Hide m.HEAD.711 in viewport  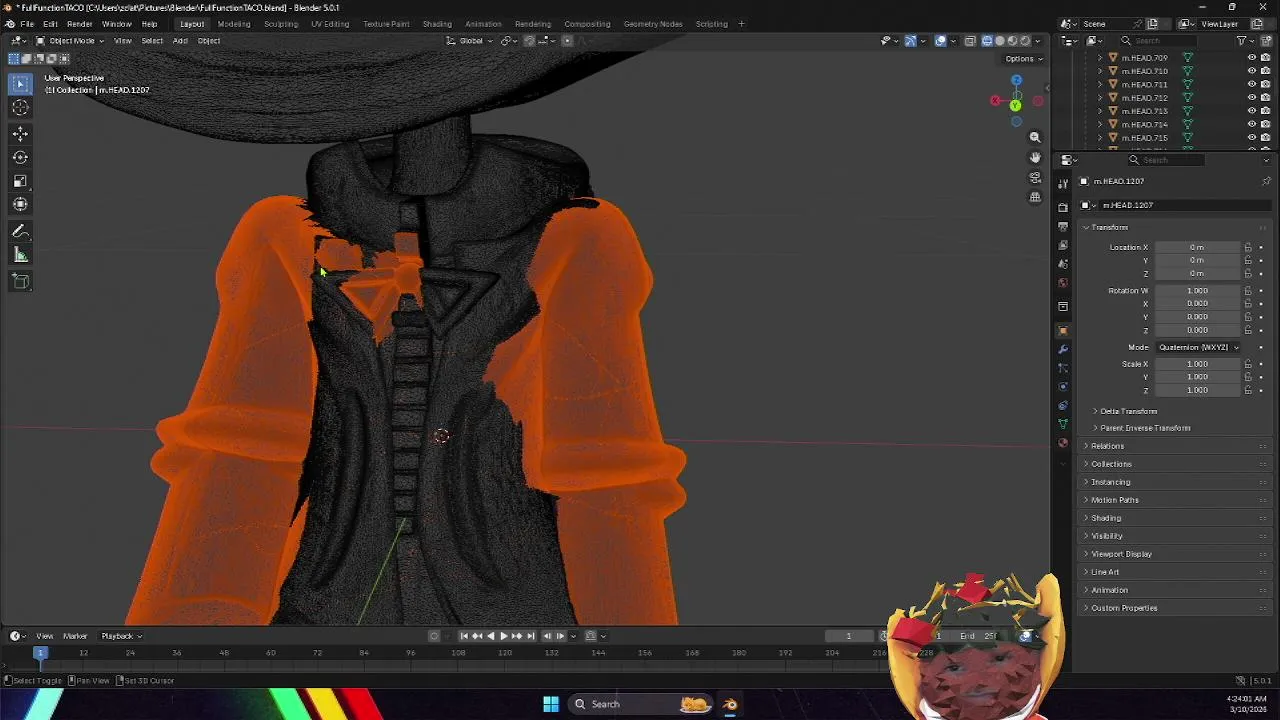tap(1251, 84)
